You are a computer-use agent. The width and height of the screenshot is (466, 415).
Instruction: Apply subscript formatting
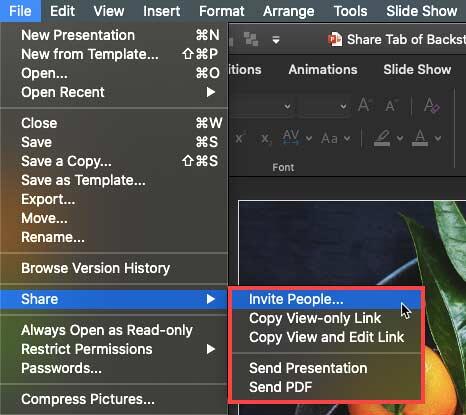pos(266,138)
